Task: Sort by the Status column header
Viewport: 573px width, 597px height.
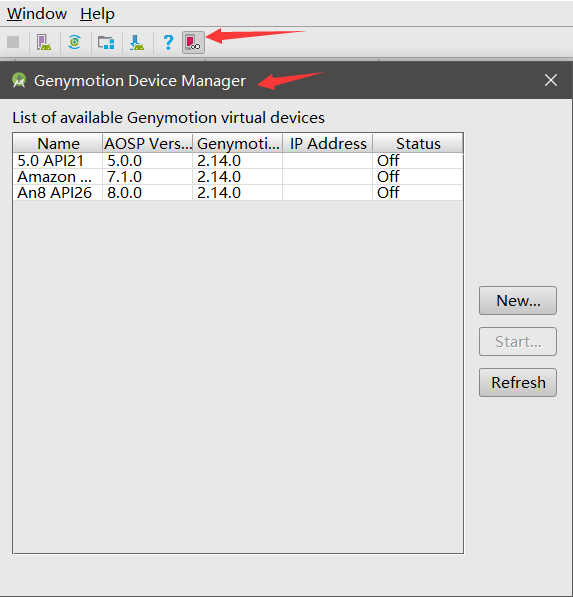Action: 418,144
